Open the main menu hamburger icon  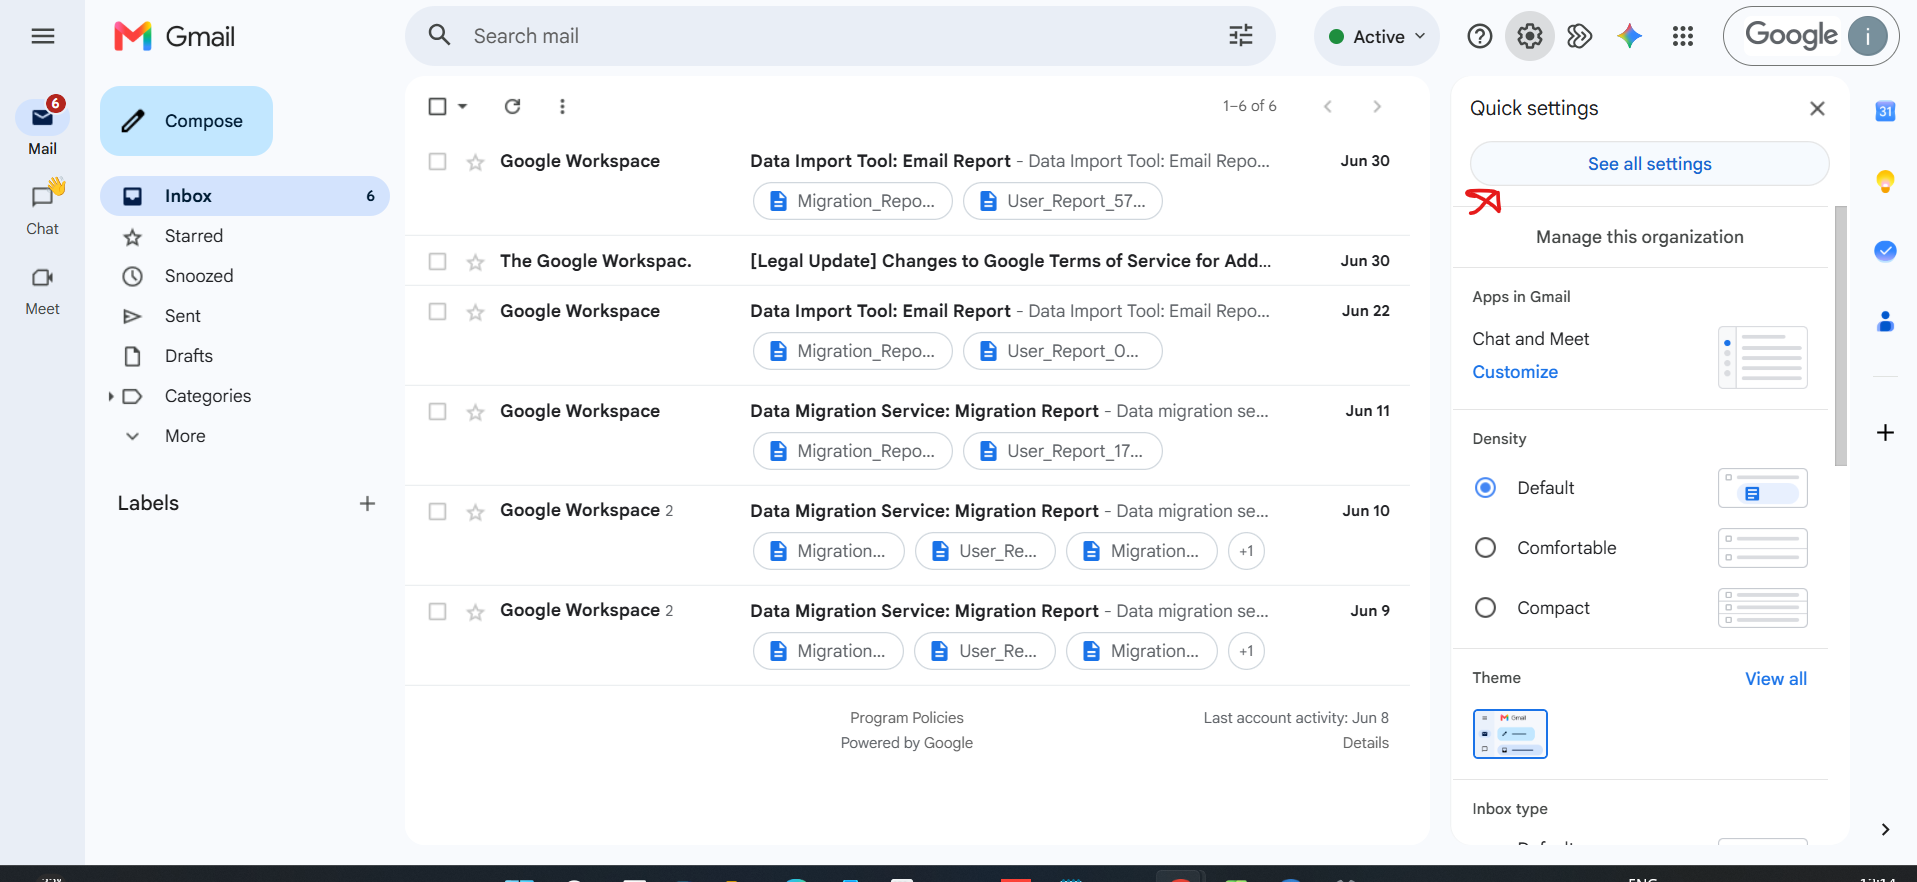click(x=42, y=37)
